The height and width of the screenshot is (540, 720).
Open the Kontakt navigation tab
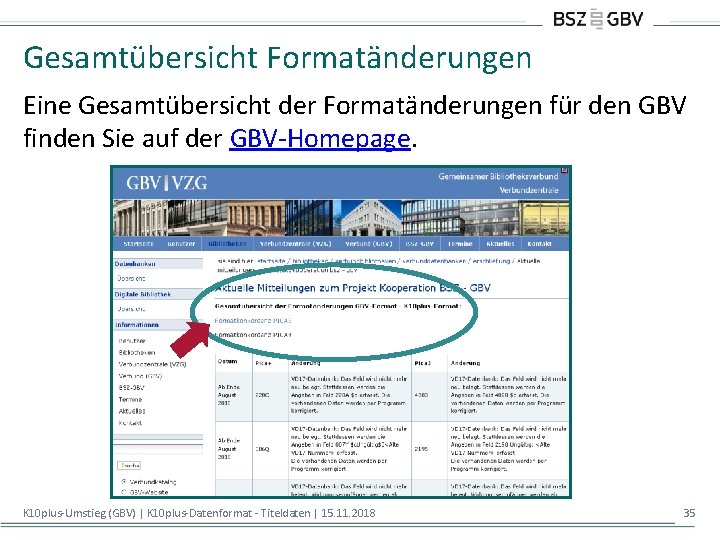click(x=540, y=244)
